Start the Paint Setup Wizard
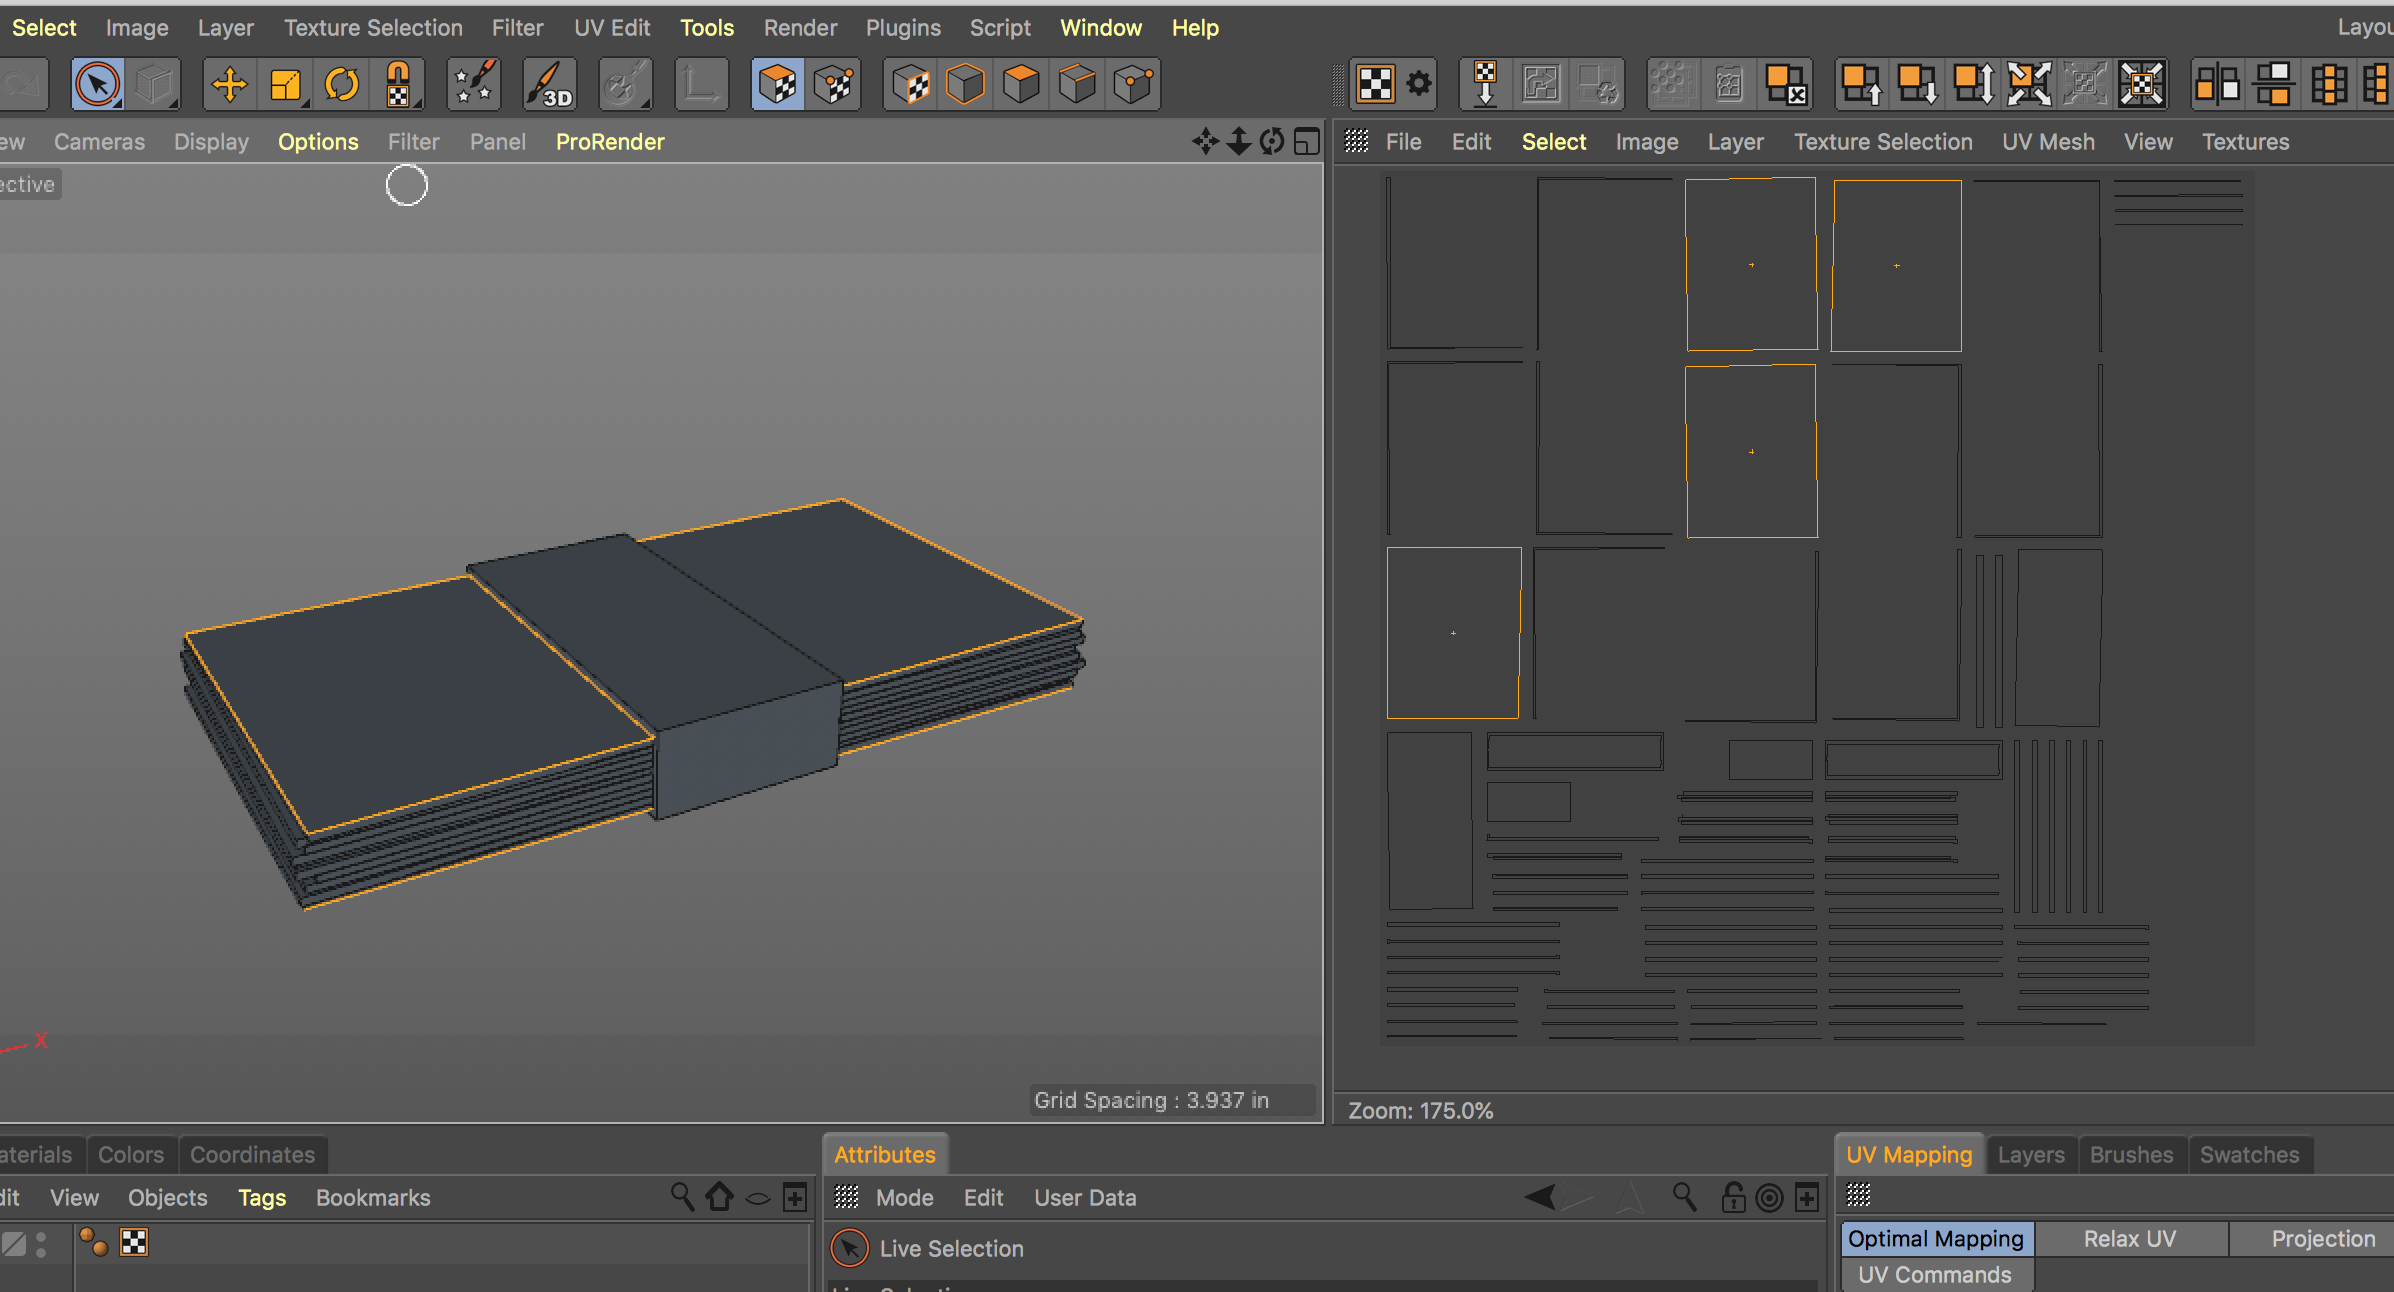The height and width of the screenshot is (1292, 2394). coord(474,84)
